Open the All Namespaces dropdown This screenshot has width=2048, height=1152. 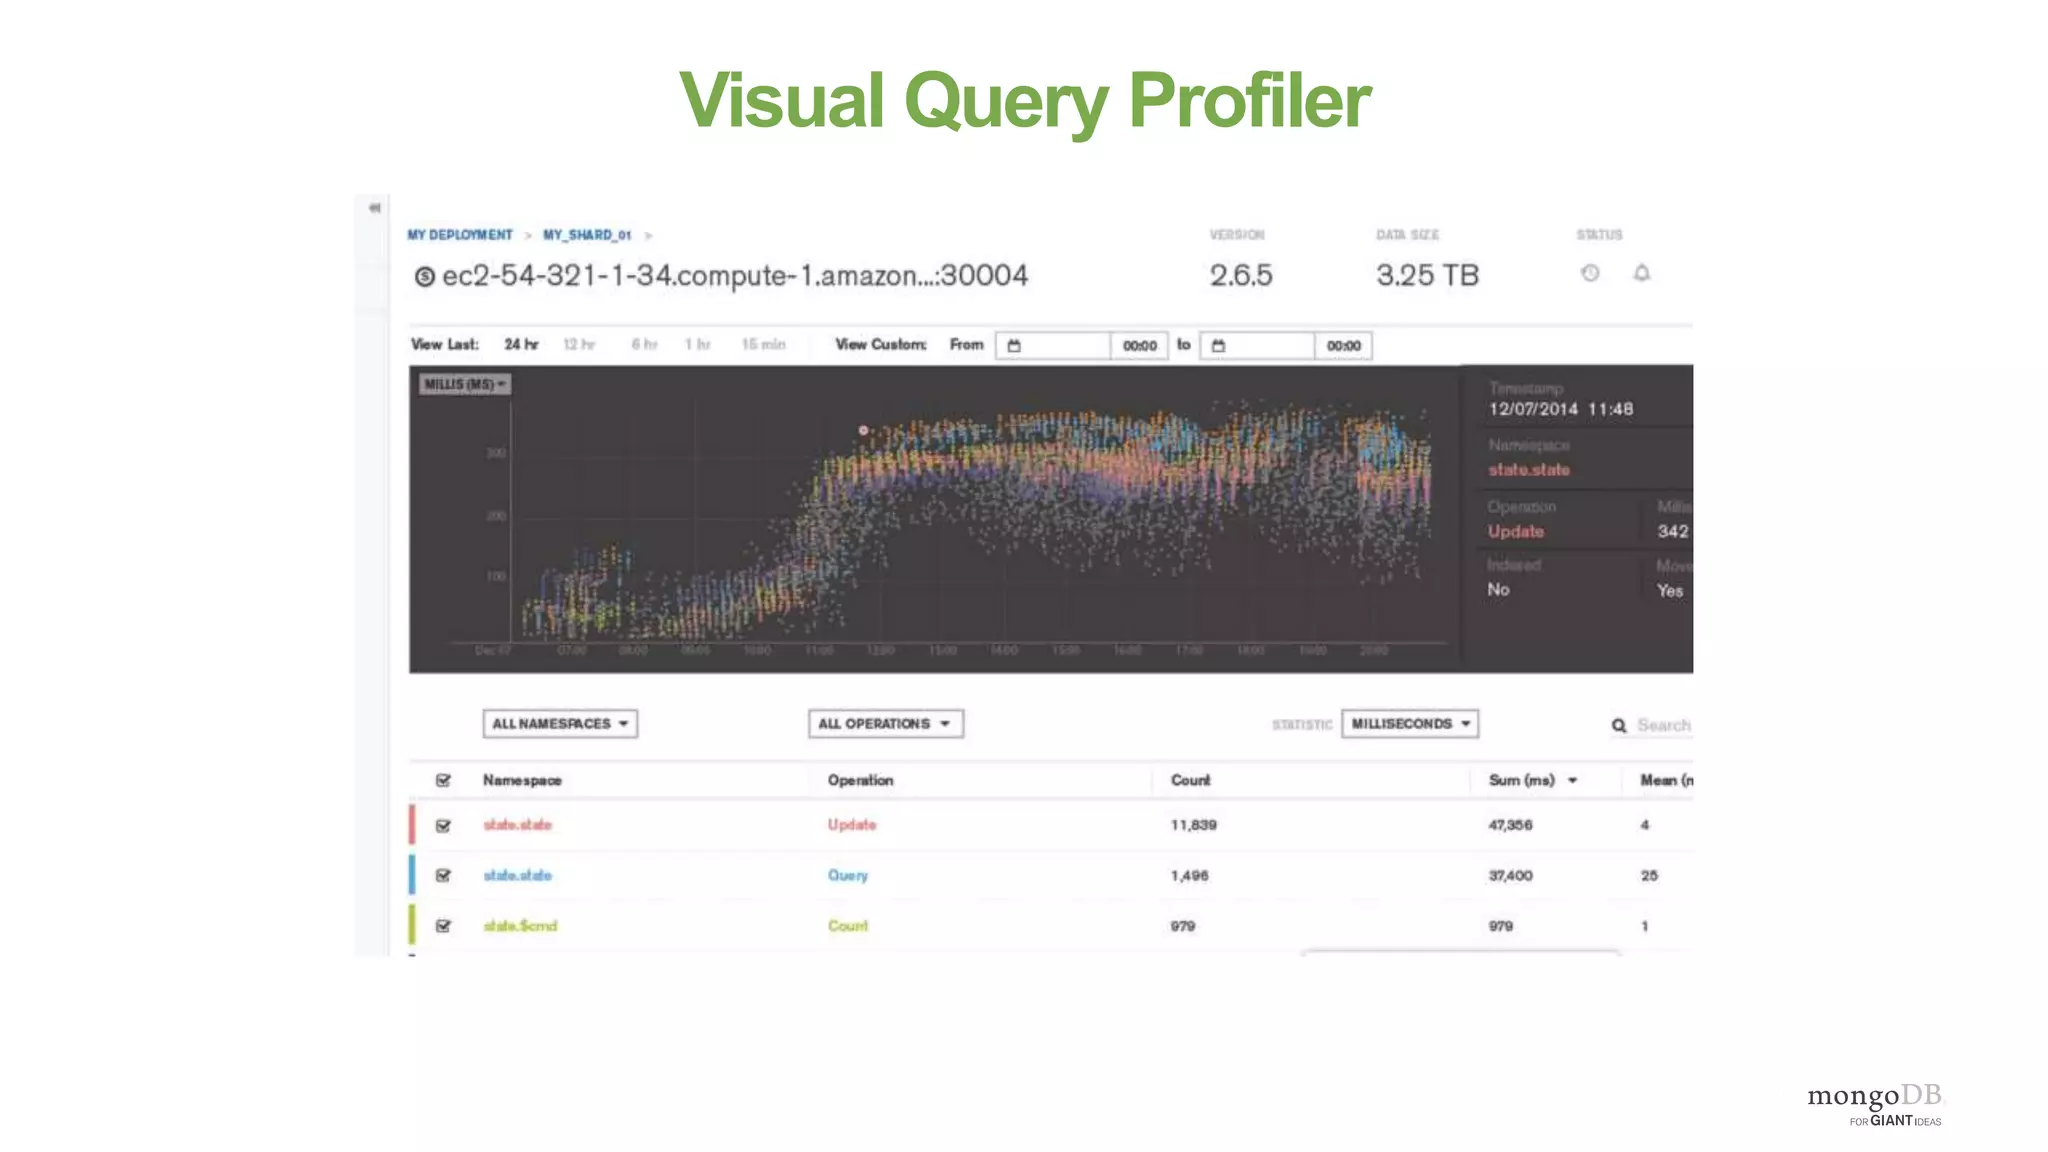point(560,723)
